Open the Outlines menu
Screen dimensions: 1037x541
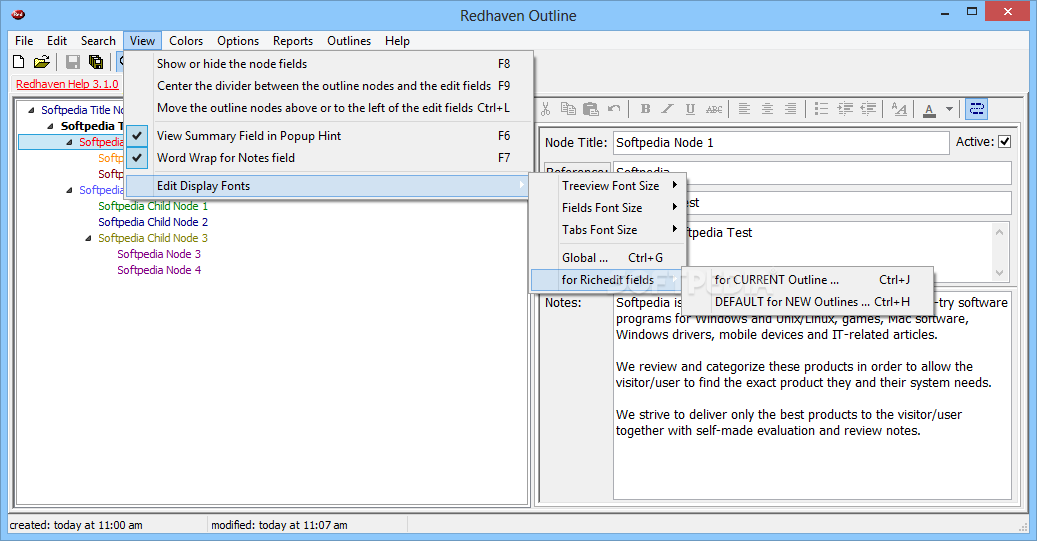(x=349, y=40)
